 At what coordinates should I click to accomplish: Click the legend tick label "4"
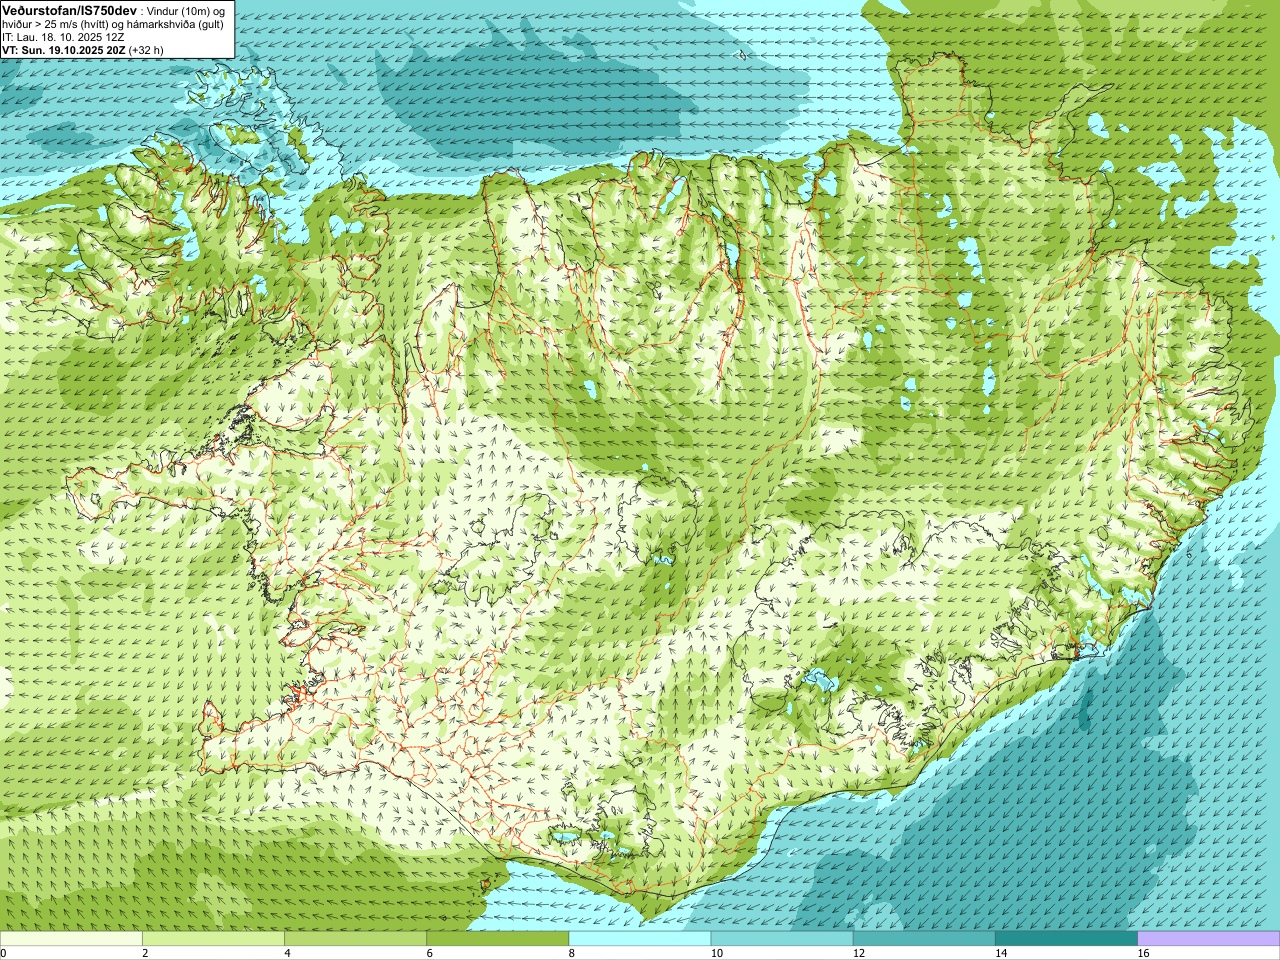287,953
